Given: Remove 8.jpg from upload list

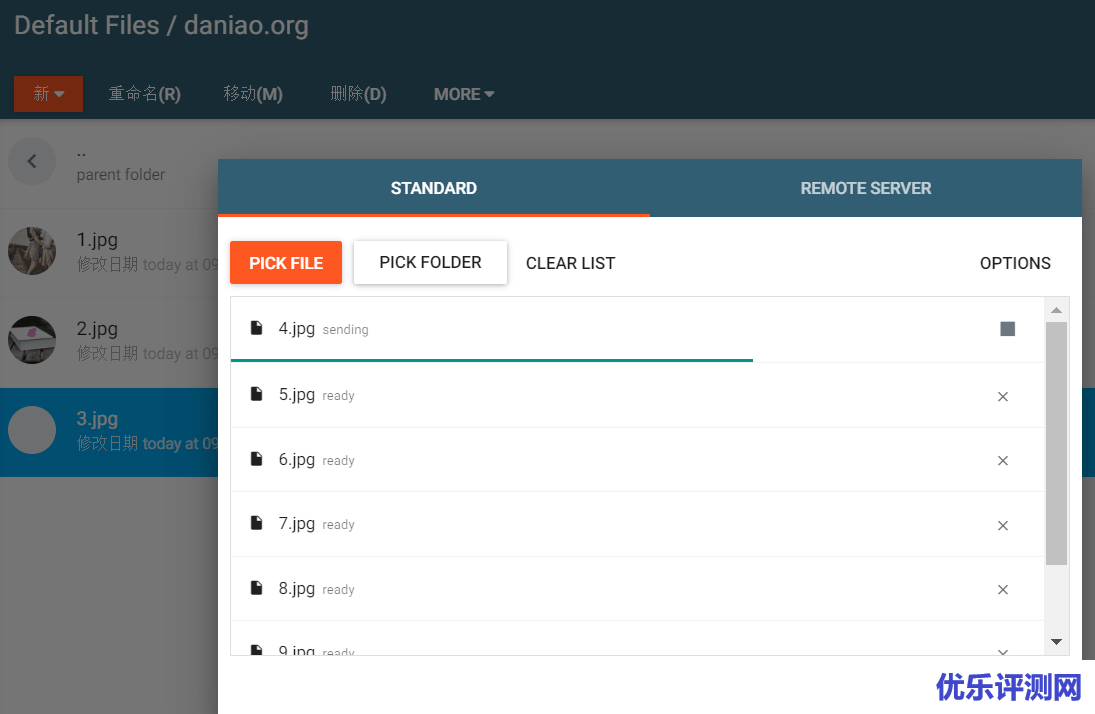Looking at the screenshot, I should click(x=1003, y=590).
